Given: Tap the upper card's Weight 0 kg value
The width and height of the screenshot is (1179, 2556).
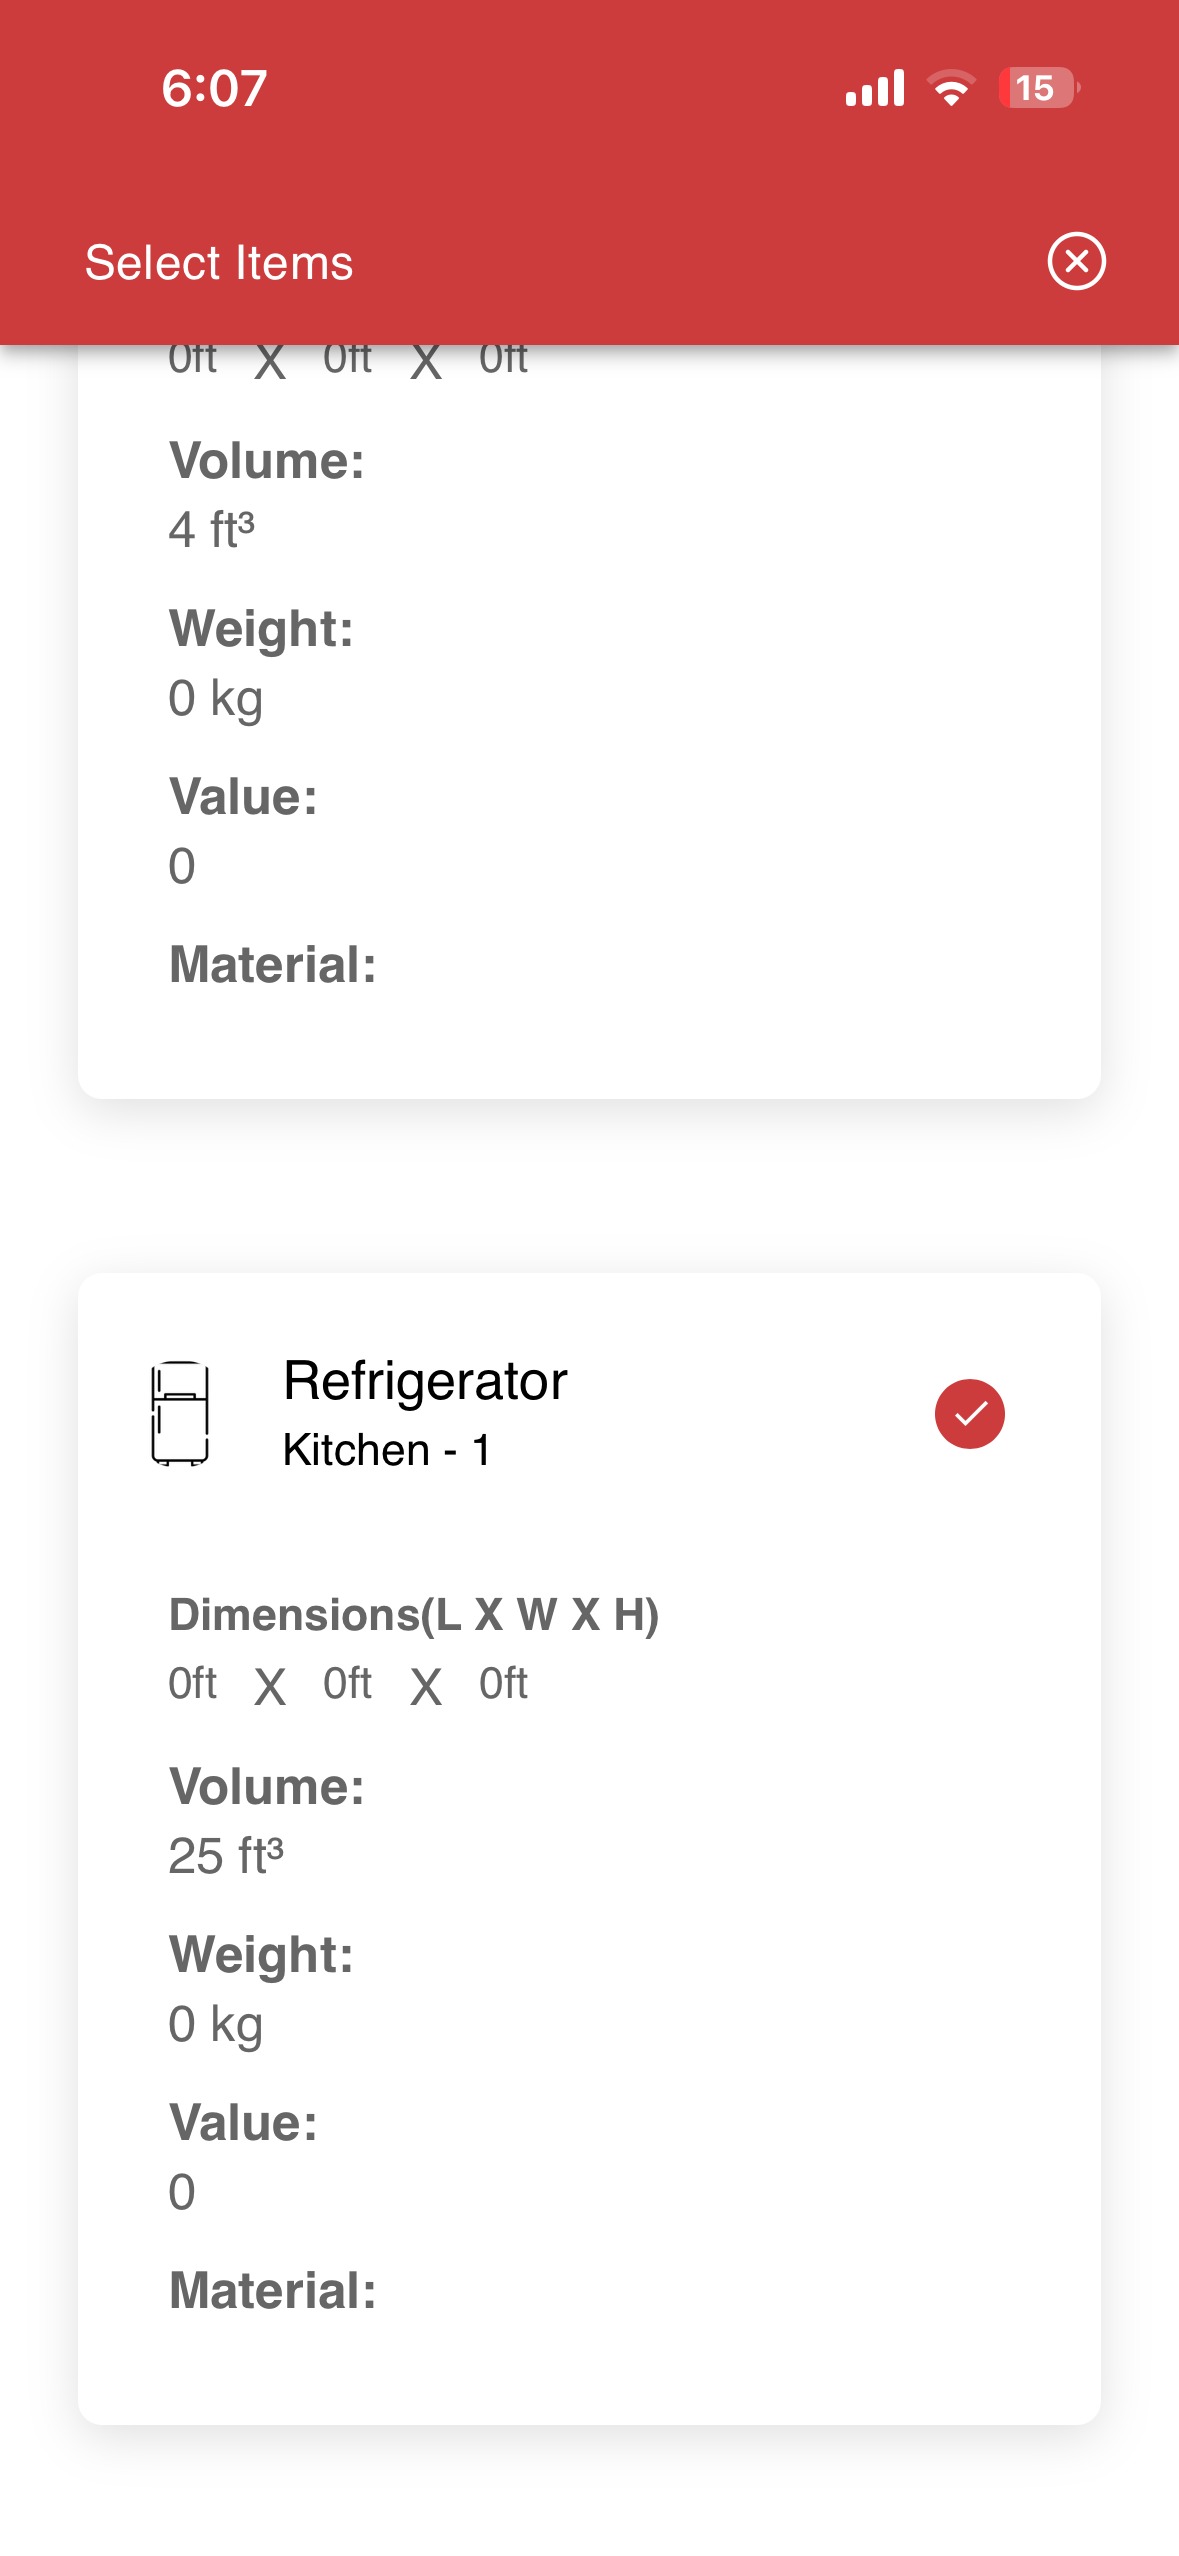Looking at the screenshot, I should 215,698.
